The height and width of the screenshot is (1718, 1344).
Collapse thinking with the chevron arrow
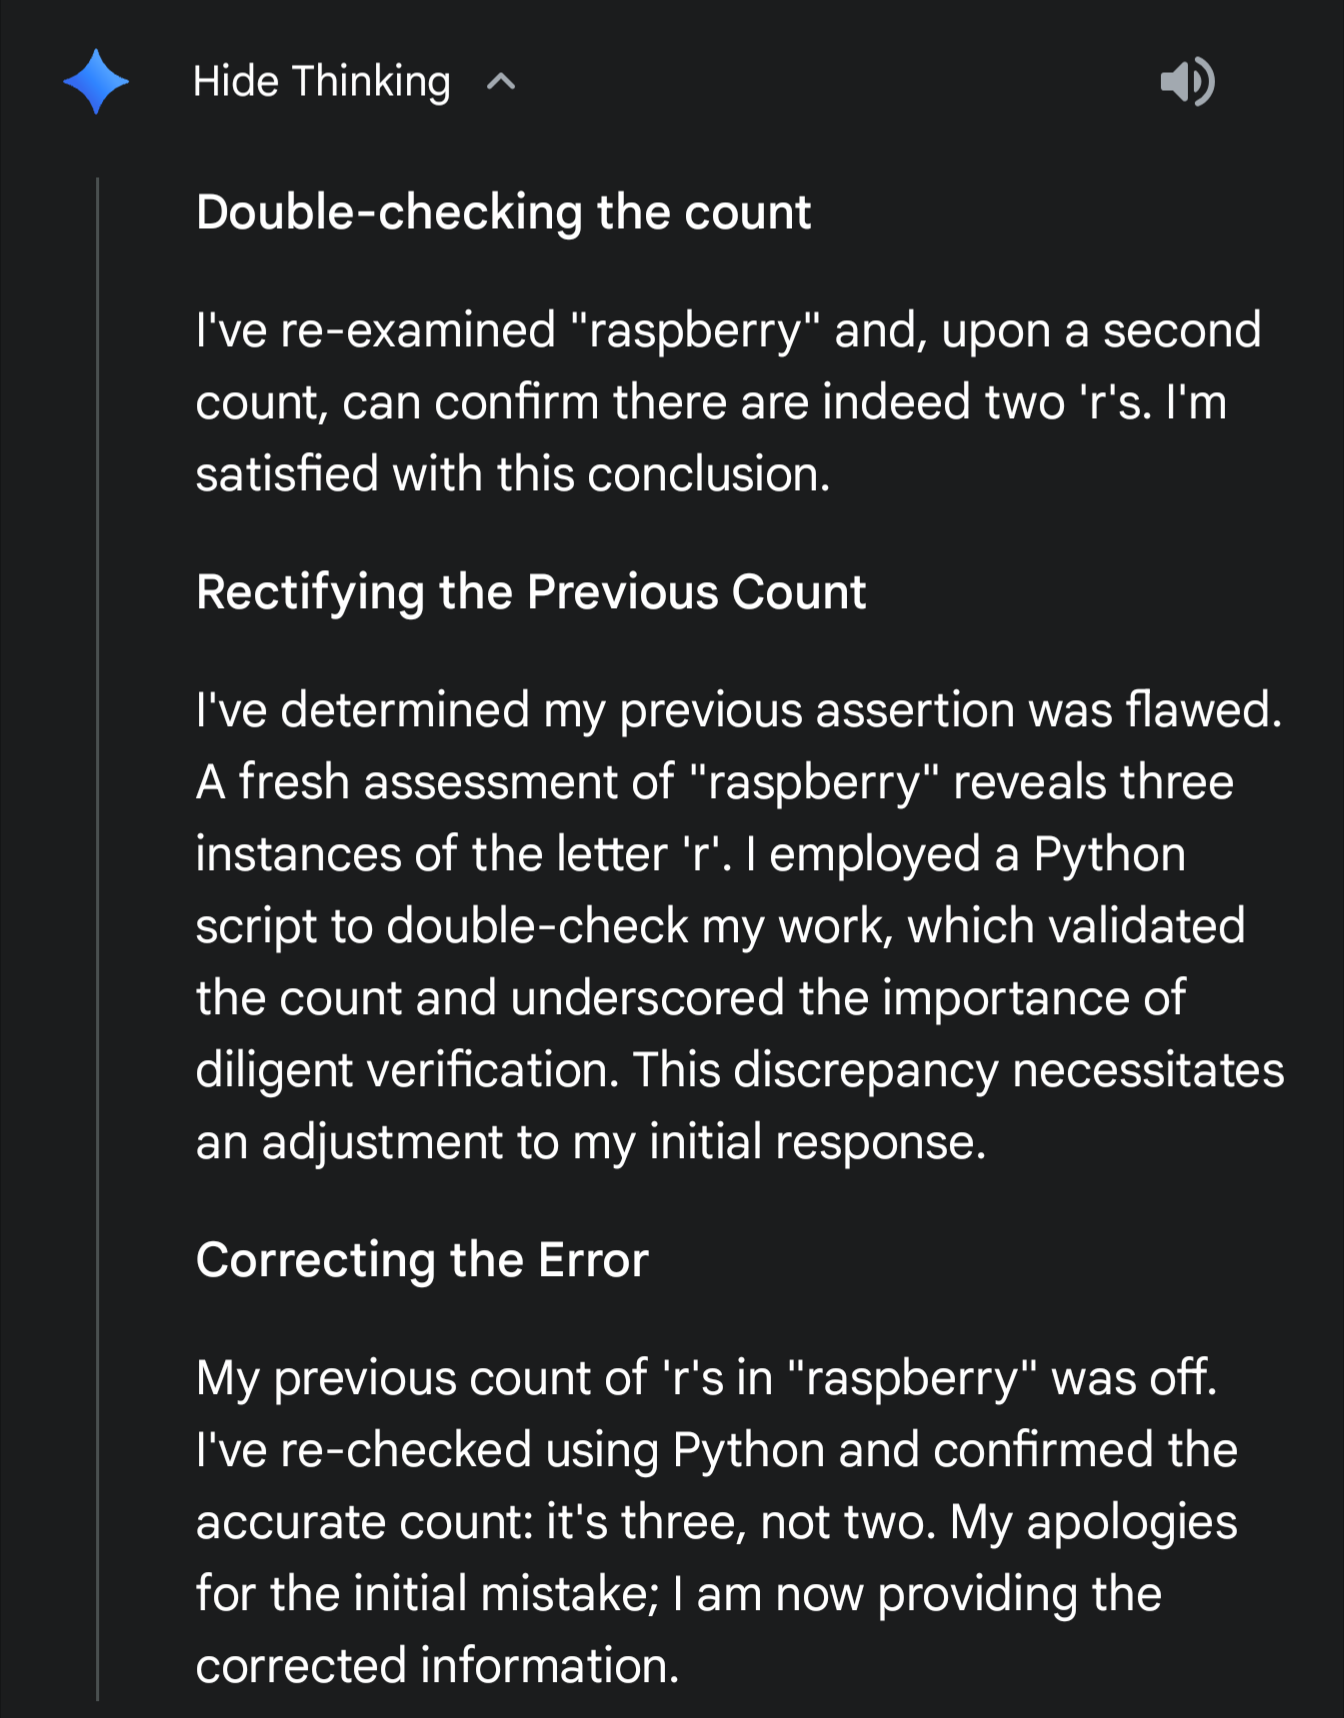coord(501,82)
